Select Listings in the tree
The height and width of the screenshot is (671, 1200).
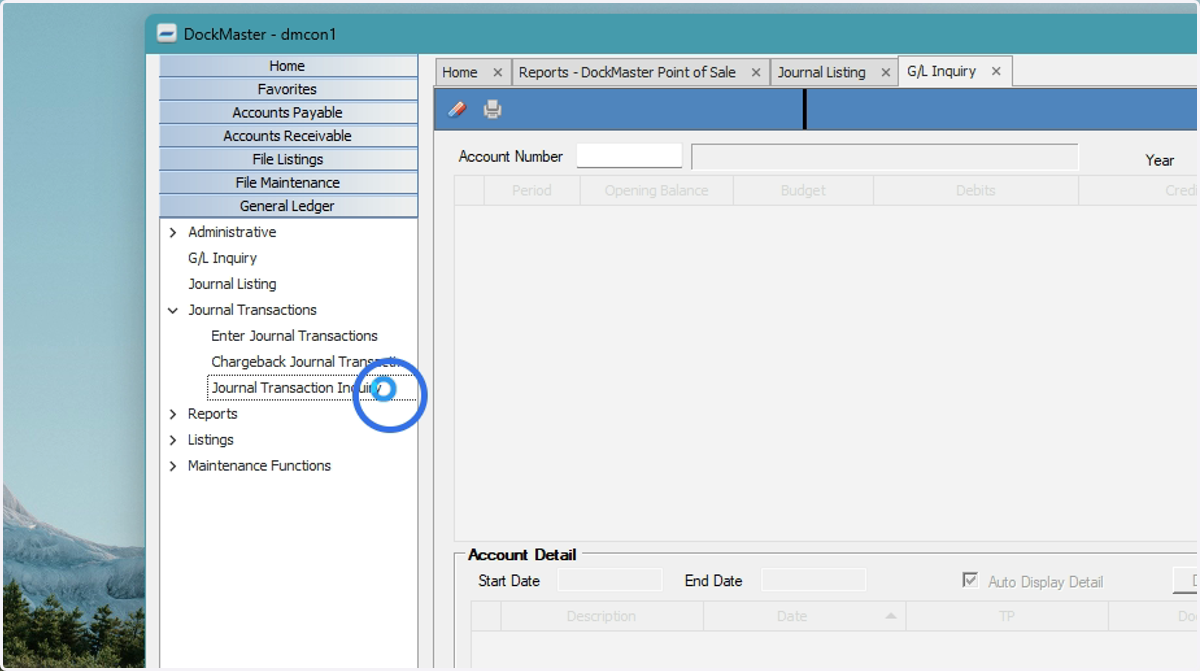[211, 440]
